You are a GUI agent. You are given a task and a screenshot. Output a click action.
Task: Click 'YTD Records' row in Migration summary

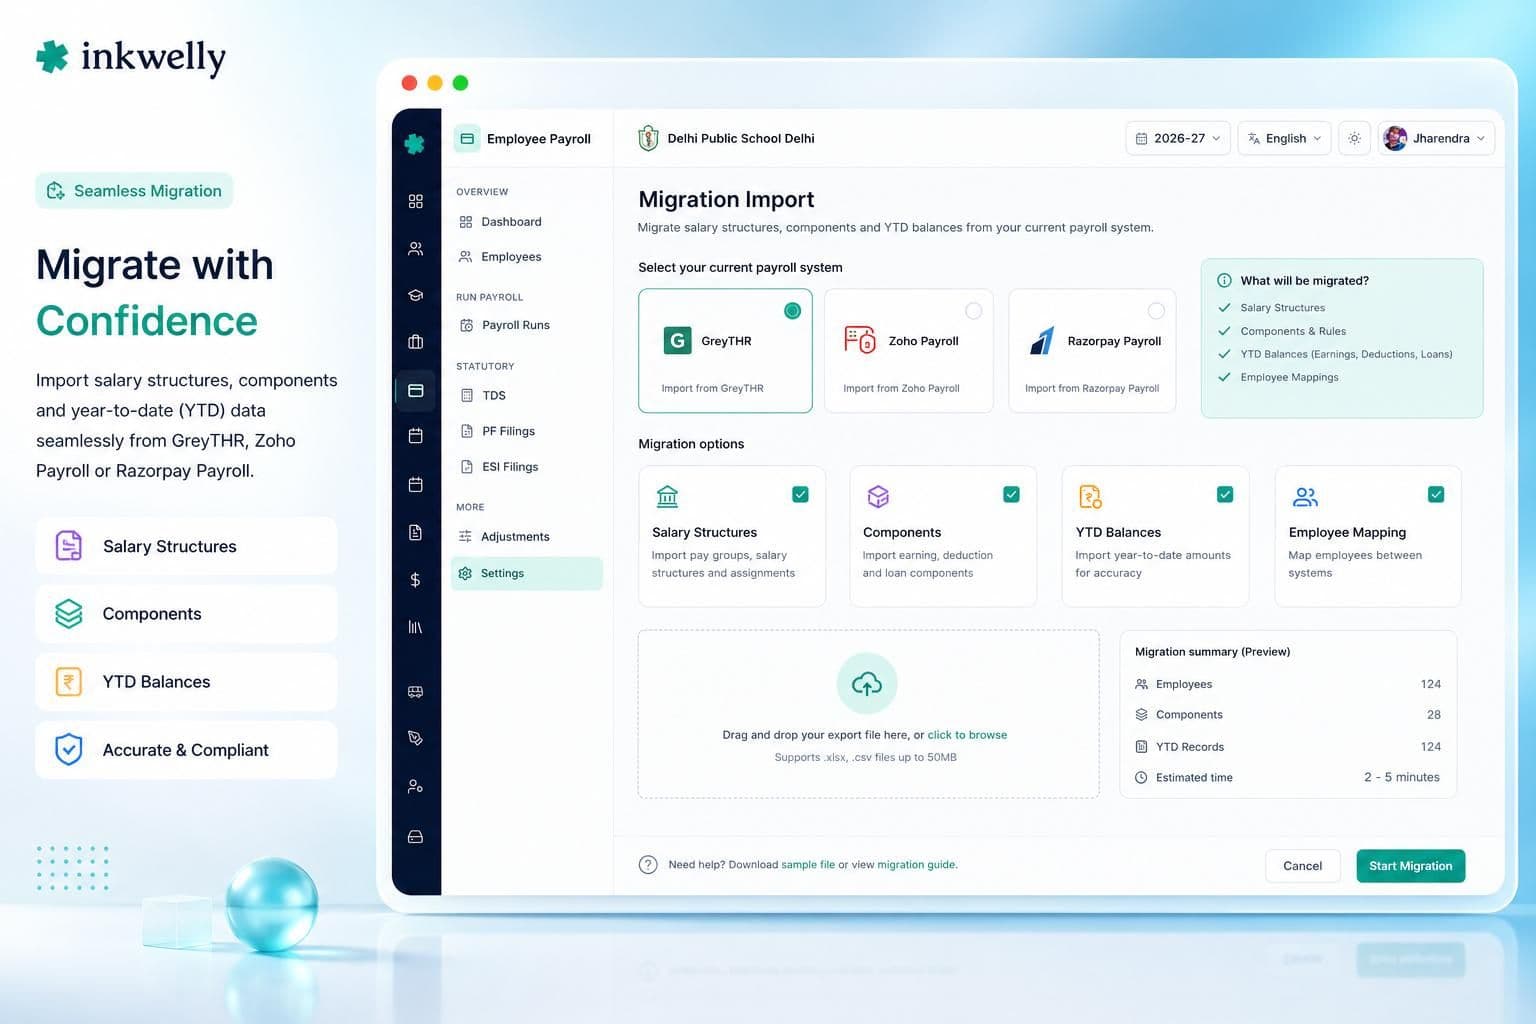[1288, 747]
